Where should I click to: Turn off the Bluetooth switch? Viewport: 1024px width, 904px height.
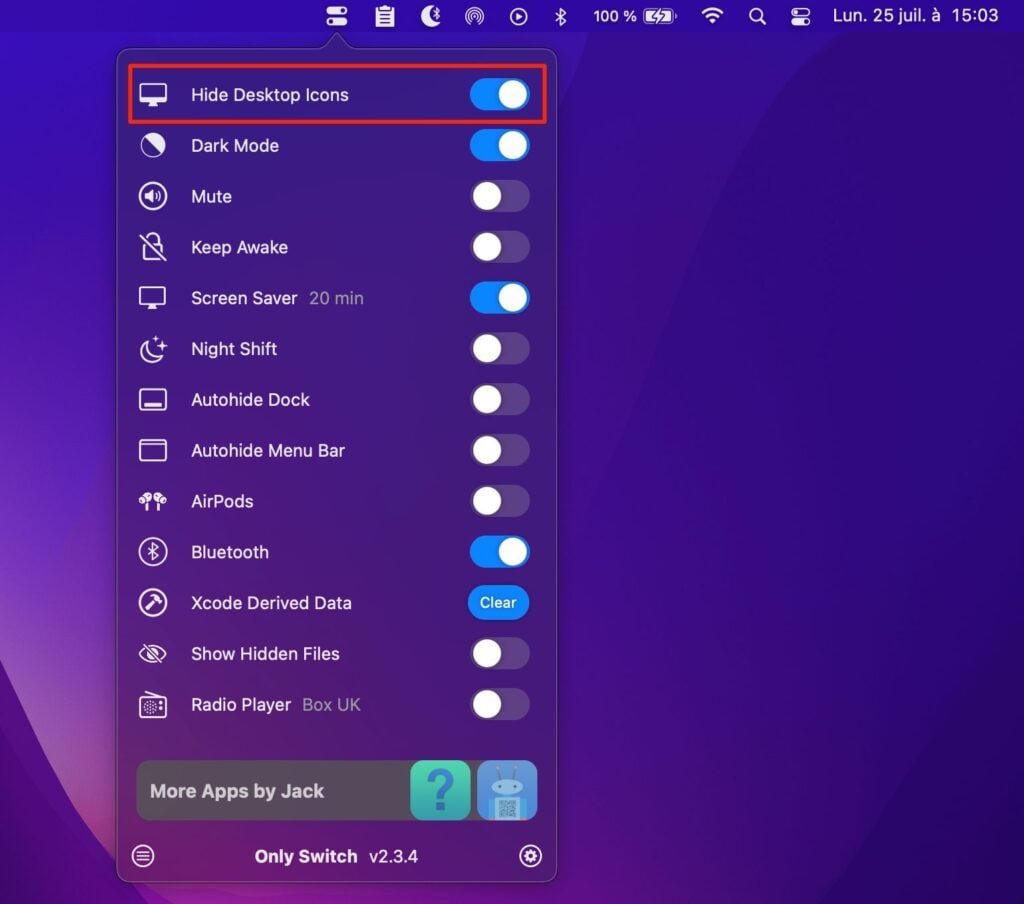tap(500, 552)
